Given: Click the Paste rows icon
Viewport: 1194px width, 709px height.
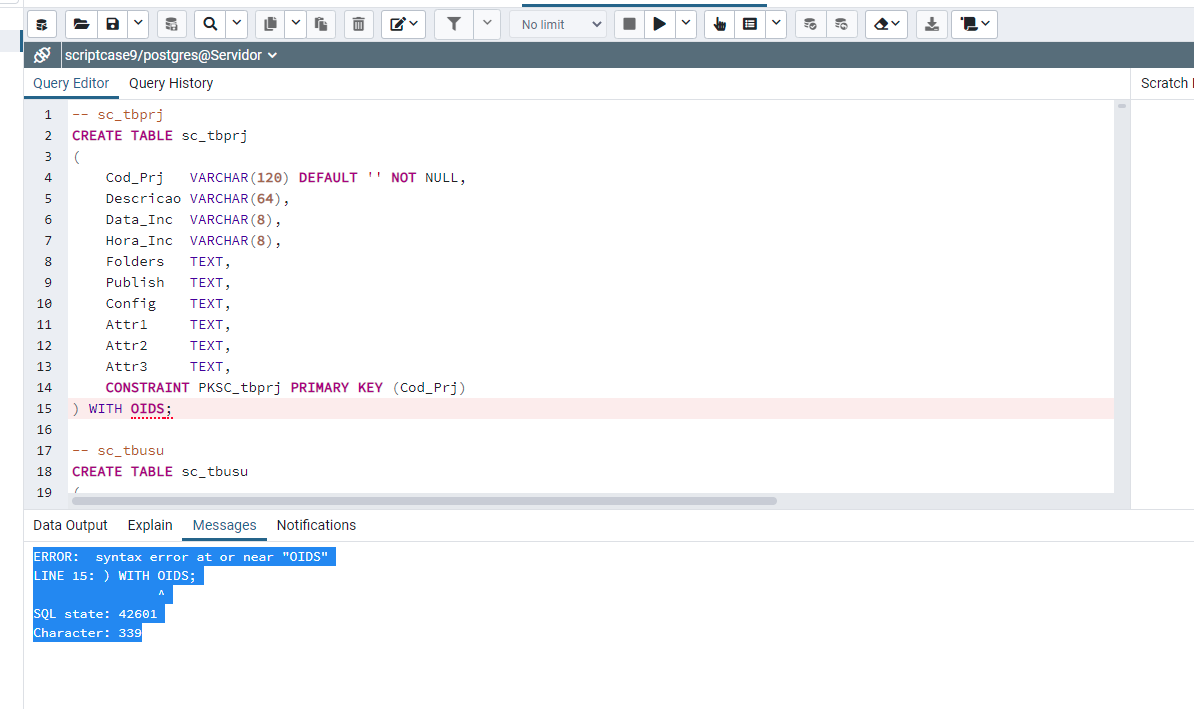Looking at the screenshot, I should pos(321,24).
